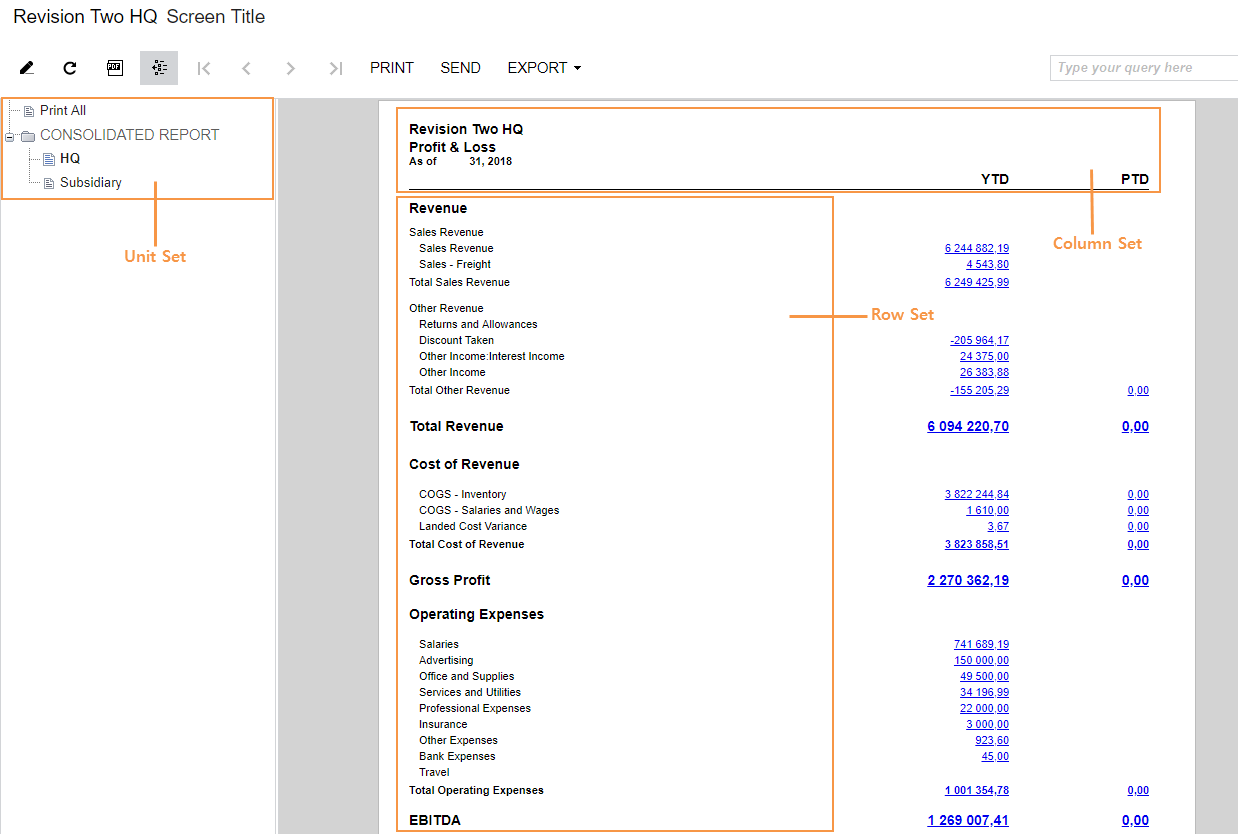1238x834 pixels.
Task: Select the Subsidiary unit in tree
Action: point(91,183)
